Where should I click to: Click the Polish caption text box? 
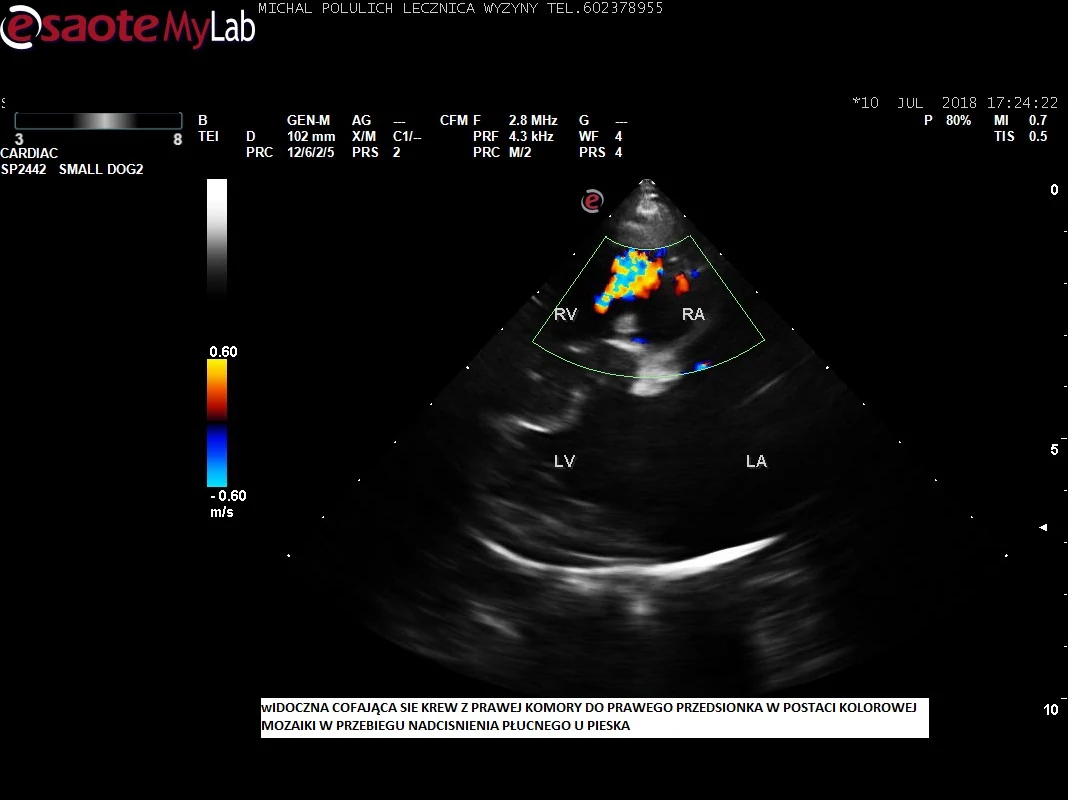tap(594, 717)
